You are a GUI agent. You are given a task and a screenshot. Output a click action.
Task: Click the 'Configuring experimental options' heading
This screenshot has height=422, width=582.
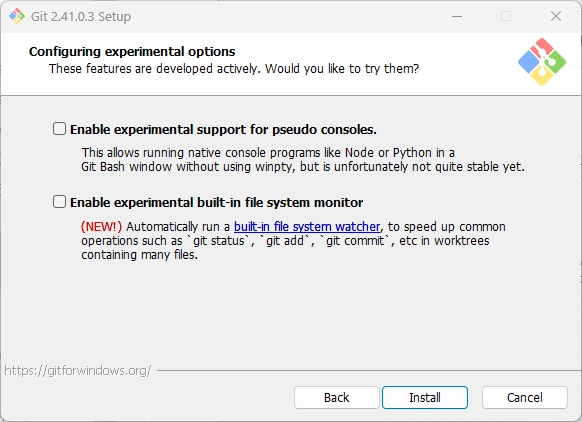point(132,52)
